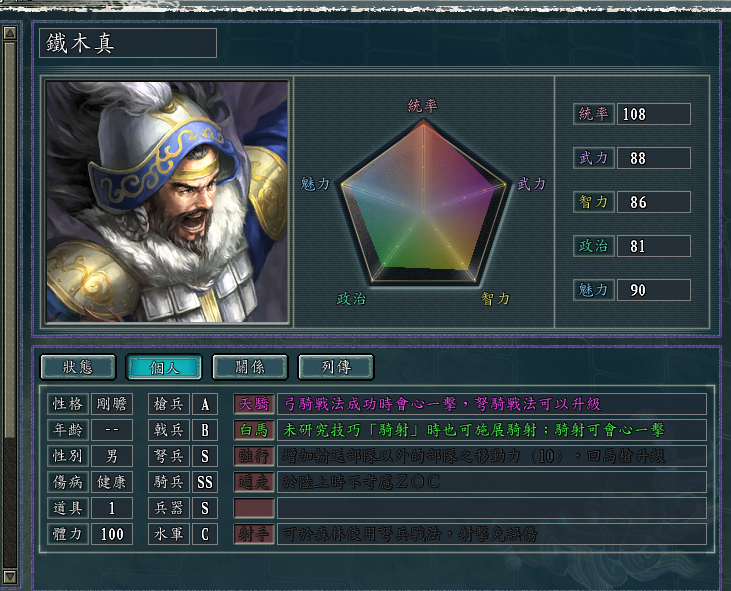Viewport: 731px width, 591px height.
Task: Click the 智力 value 86
Action: pyautogui.click(x=654, y=202)
